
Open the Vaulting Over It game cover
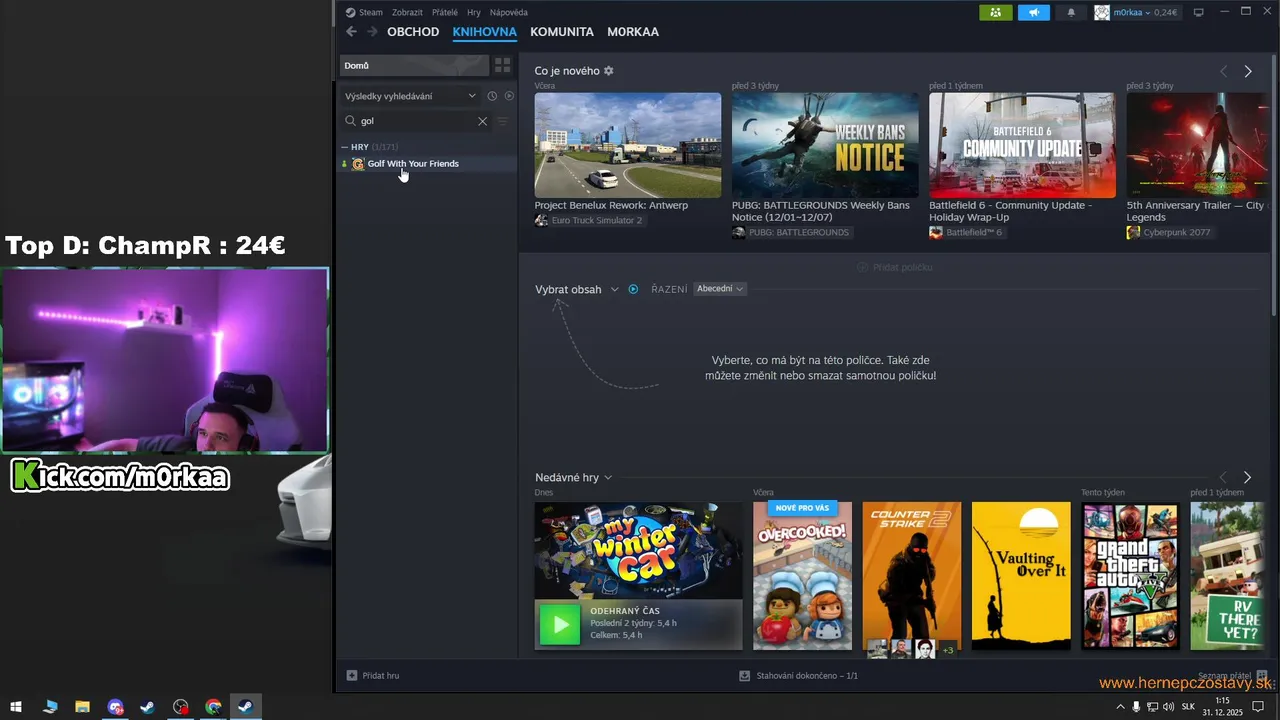(1021, 576)
